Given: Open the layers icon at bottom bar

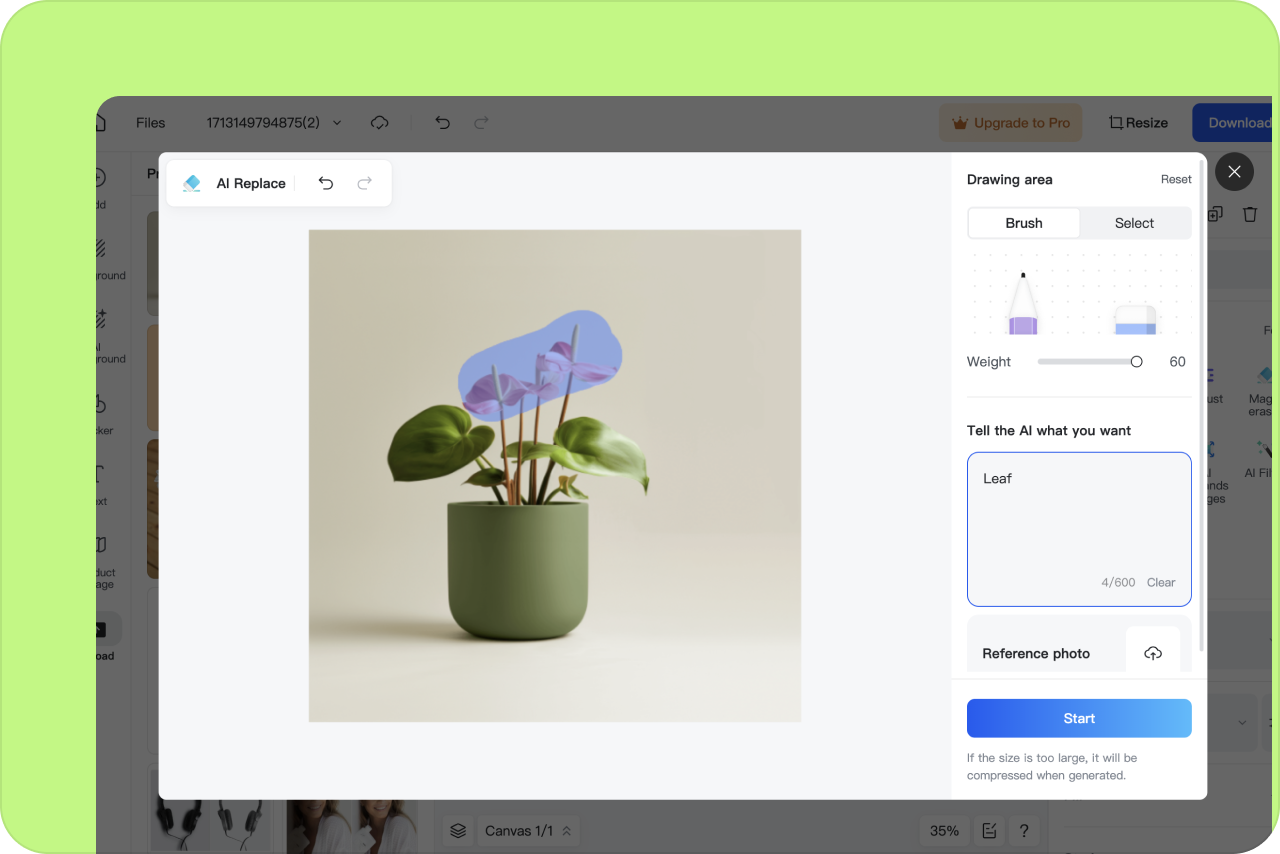Looking at the screenshot, I should [458, 831].
